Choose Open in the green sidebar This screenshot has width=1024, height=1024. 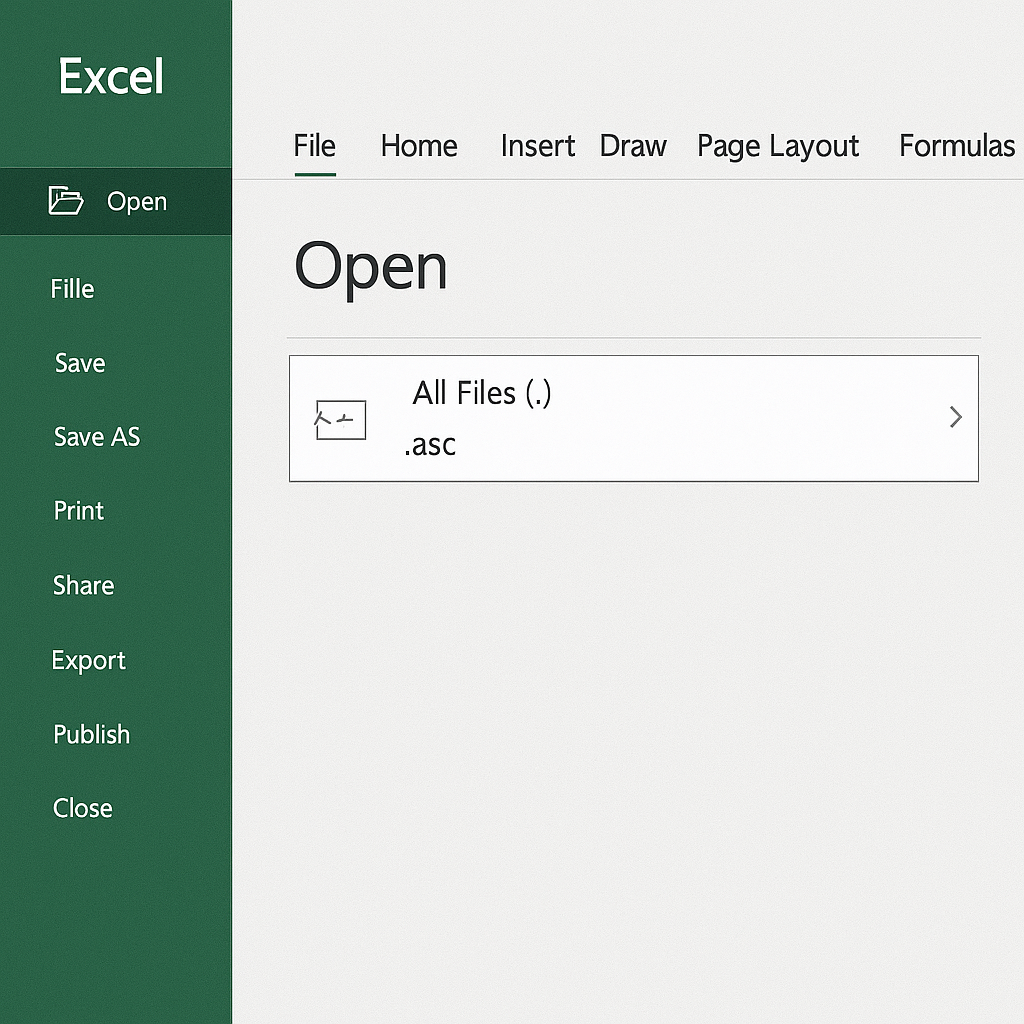[x=116, y=201]
